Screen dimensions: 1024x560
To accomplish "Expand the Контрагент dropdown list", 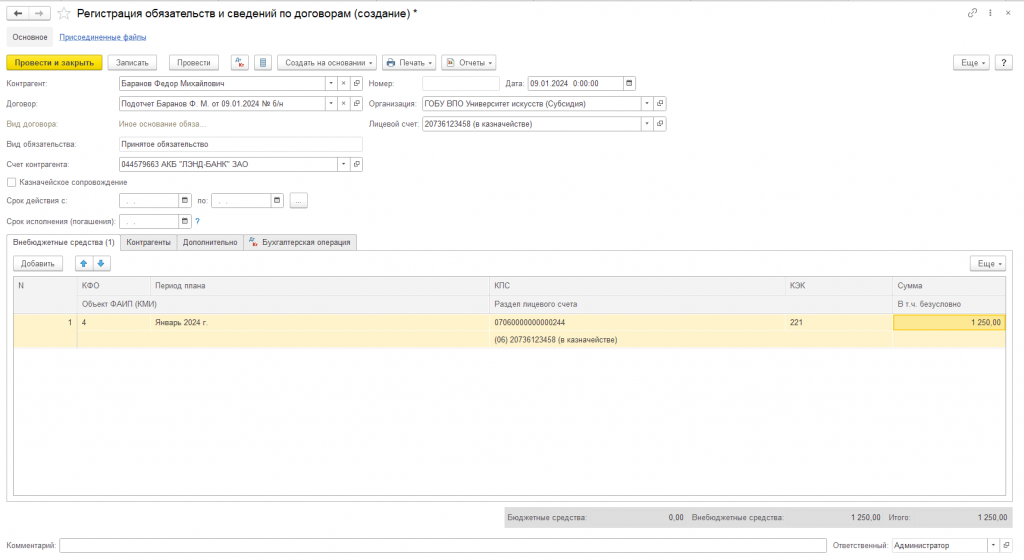I will pyautogui.click(x=331, y=84).
